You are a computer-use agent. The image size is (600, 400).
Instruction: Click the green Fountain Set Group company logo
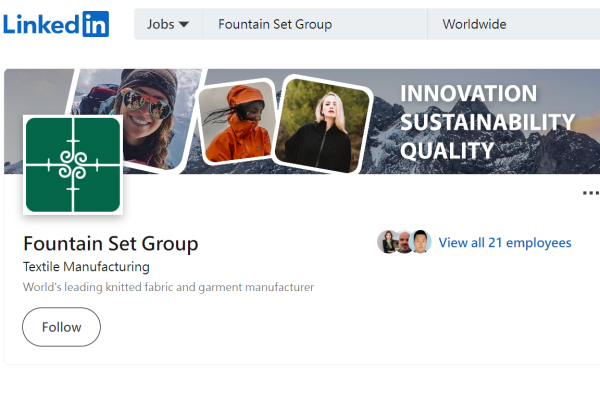click(x=72, y=165)
